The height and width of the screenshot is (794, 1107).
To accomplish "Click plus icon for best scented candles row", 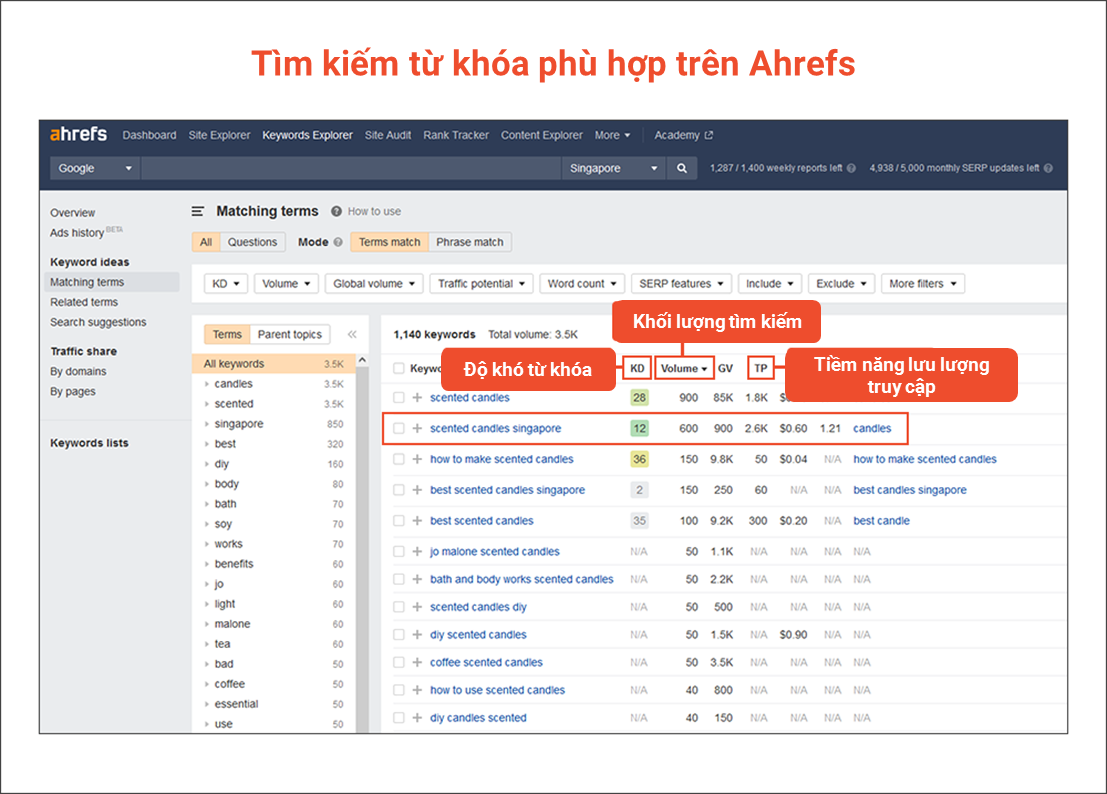I will tap(417, 521).
